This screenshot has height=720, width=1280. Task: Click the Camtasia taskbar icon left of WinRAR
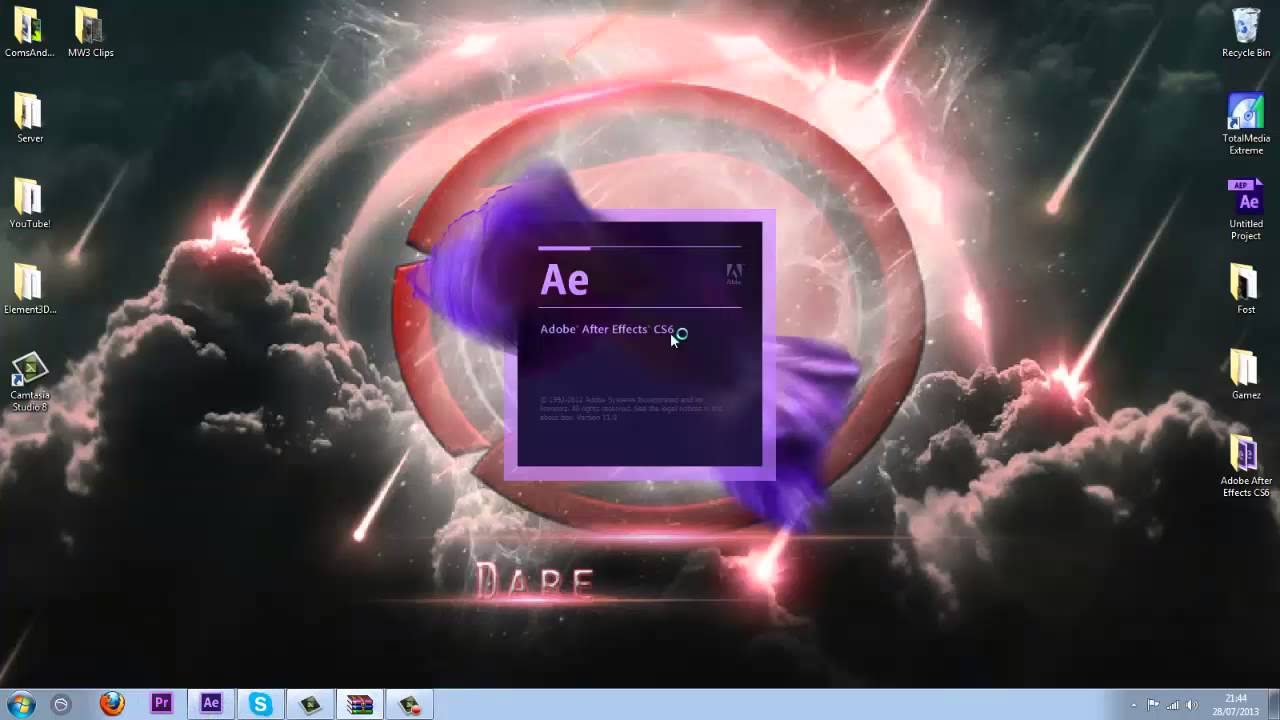point(311,704)
